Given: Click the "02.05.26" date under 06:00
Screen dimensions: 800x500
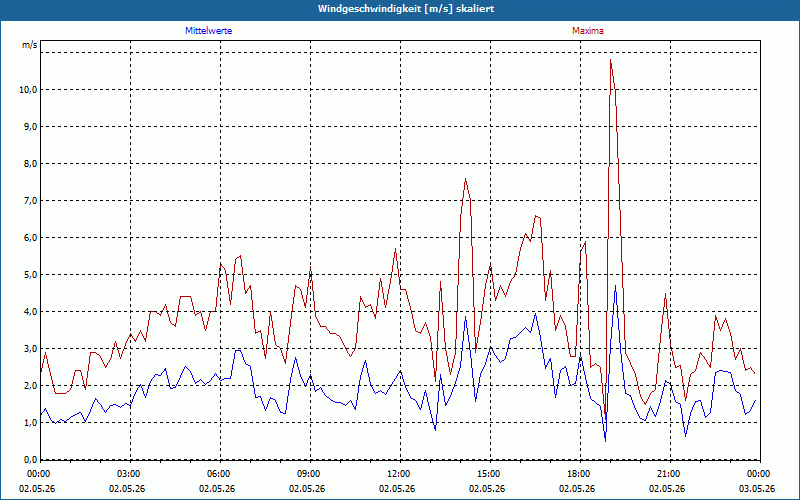Looking at the screenshot, I should tap(217, 489).
